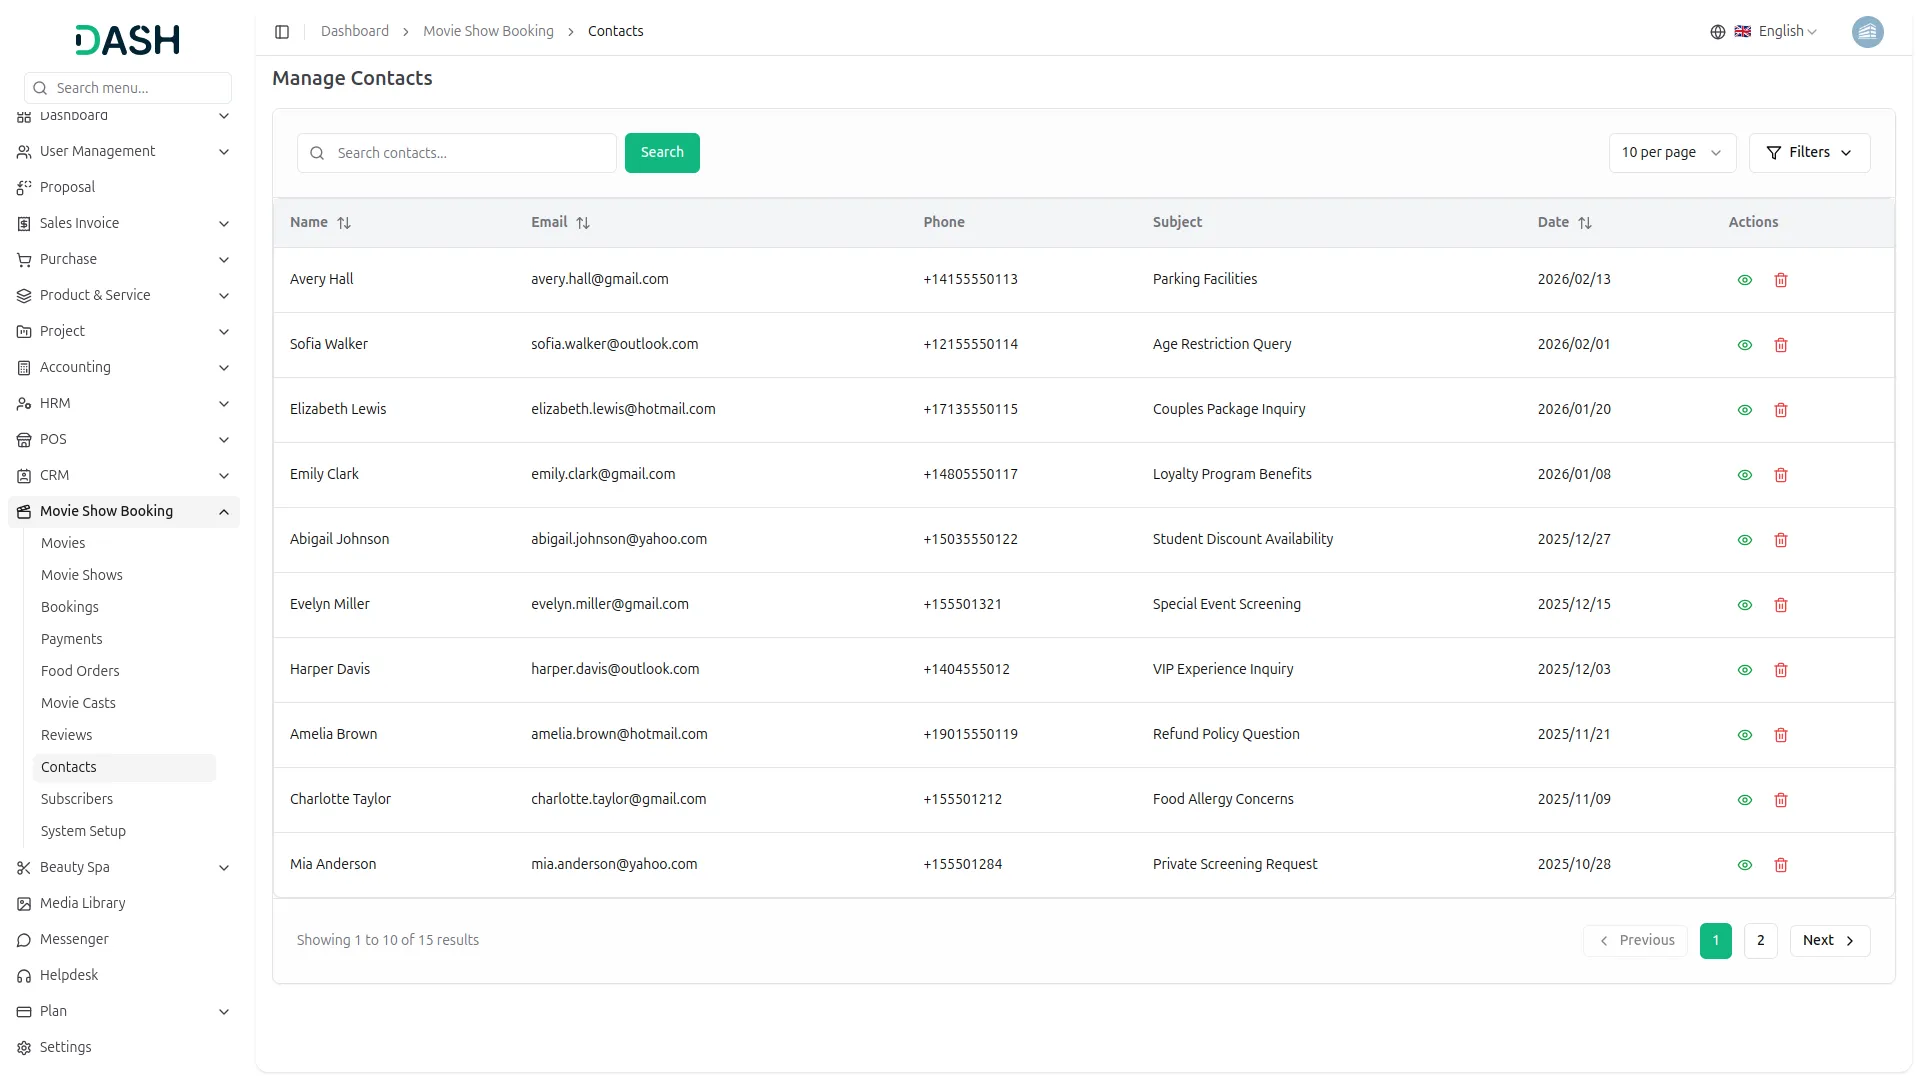
Task: Open the 10 per page selector
Action: point(1672,152)
